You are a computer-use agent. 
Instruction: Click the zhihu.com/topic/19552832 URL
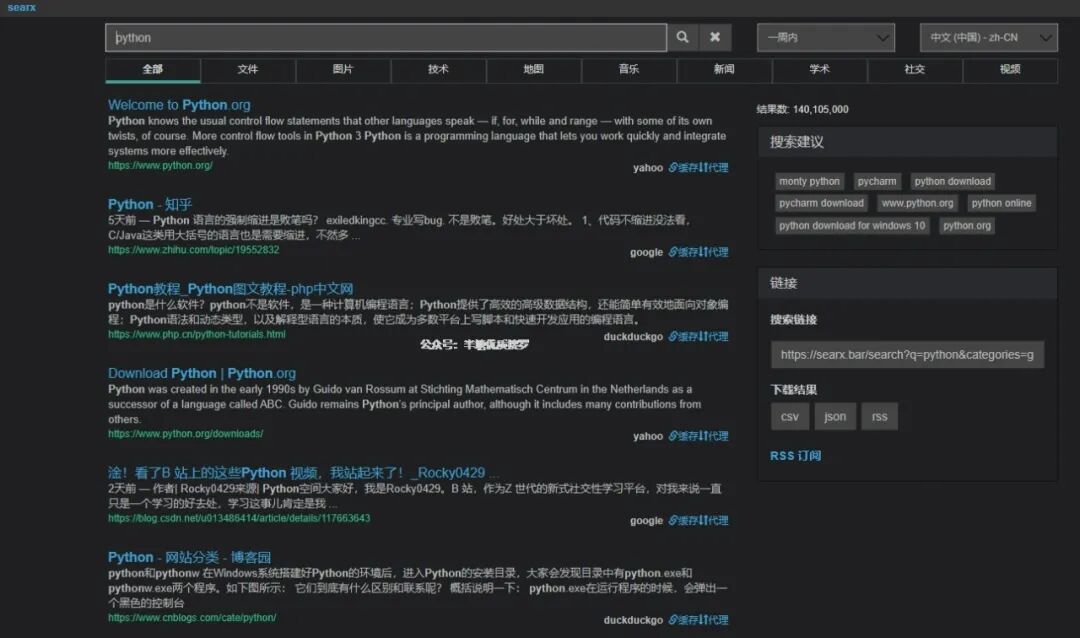click(x=194, y=249)
